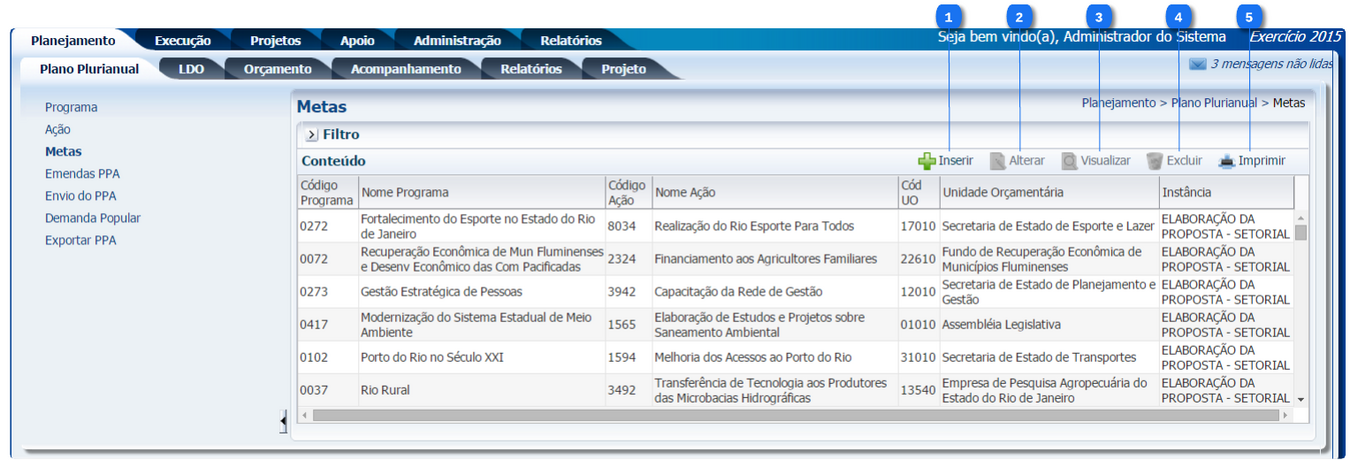Go to Emendas PPA in sidebar
Image resolution: width=1350 pixels, height=460 pixels.
click(x=82, y=174)
